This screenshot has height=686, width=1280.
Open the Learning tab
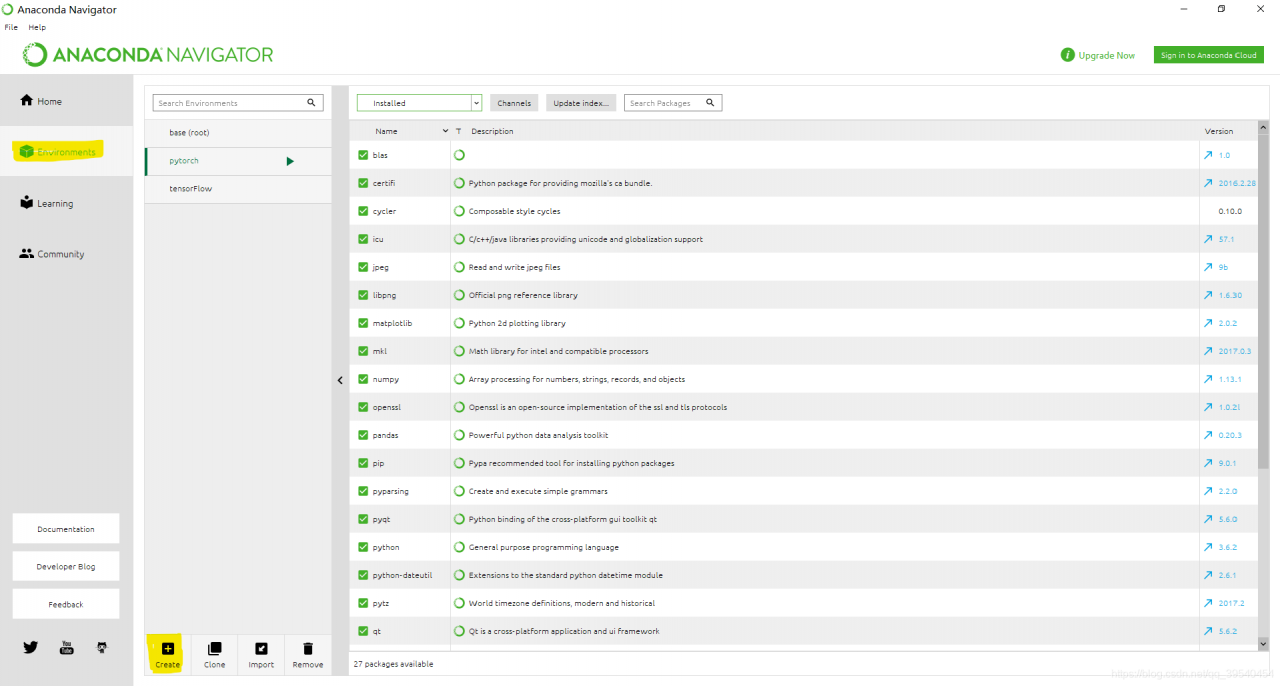[66, 203]
